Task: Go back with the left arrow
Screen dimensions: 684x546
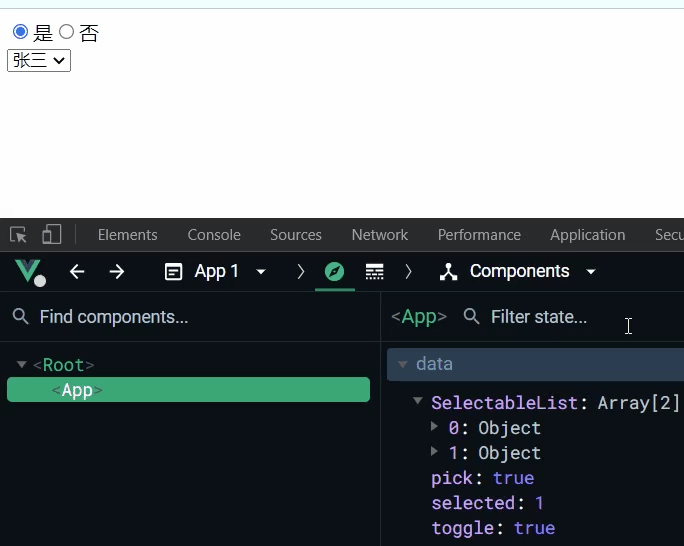Action: pos(77,271)
